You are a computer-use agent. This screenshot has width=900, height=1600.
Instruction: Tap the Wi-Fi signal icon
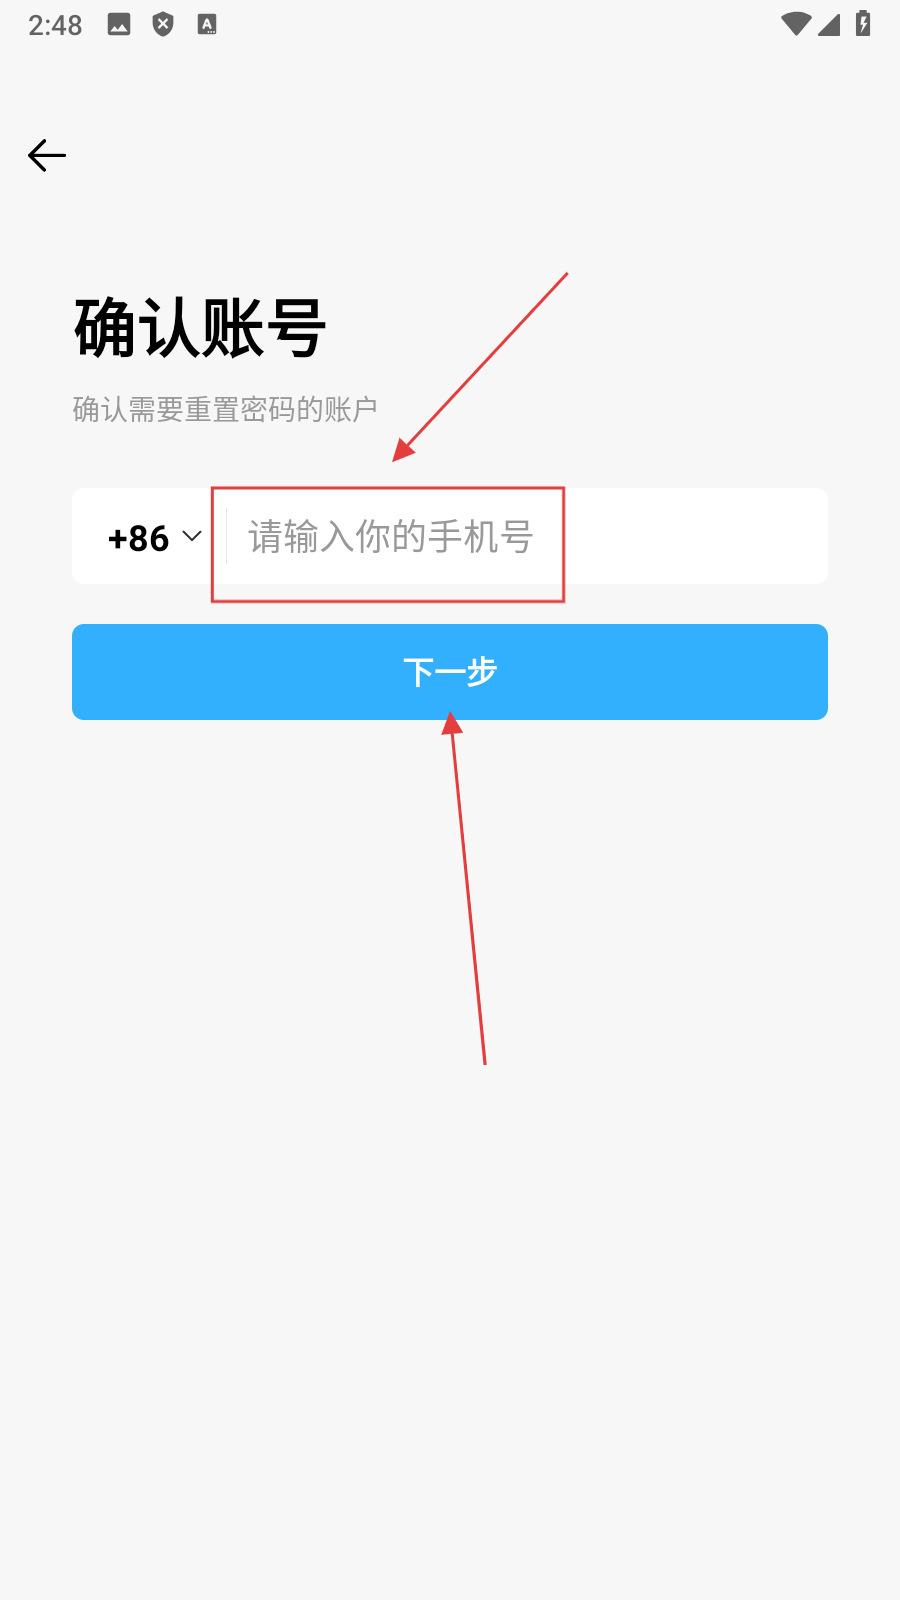tap(796, 24)
